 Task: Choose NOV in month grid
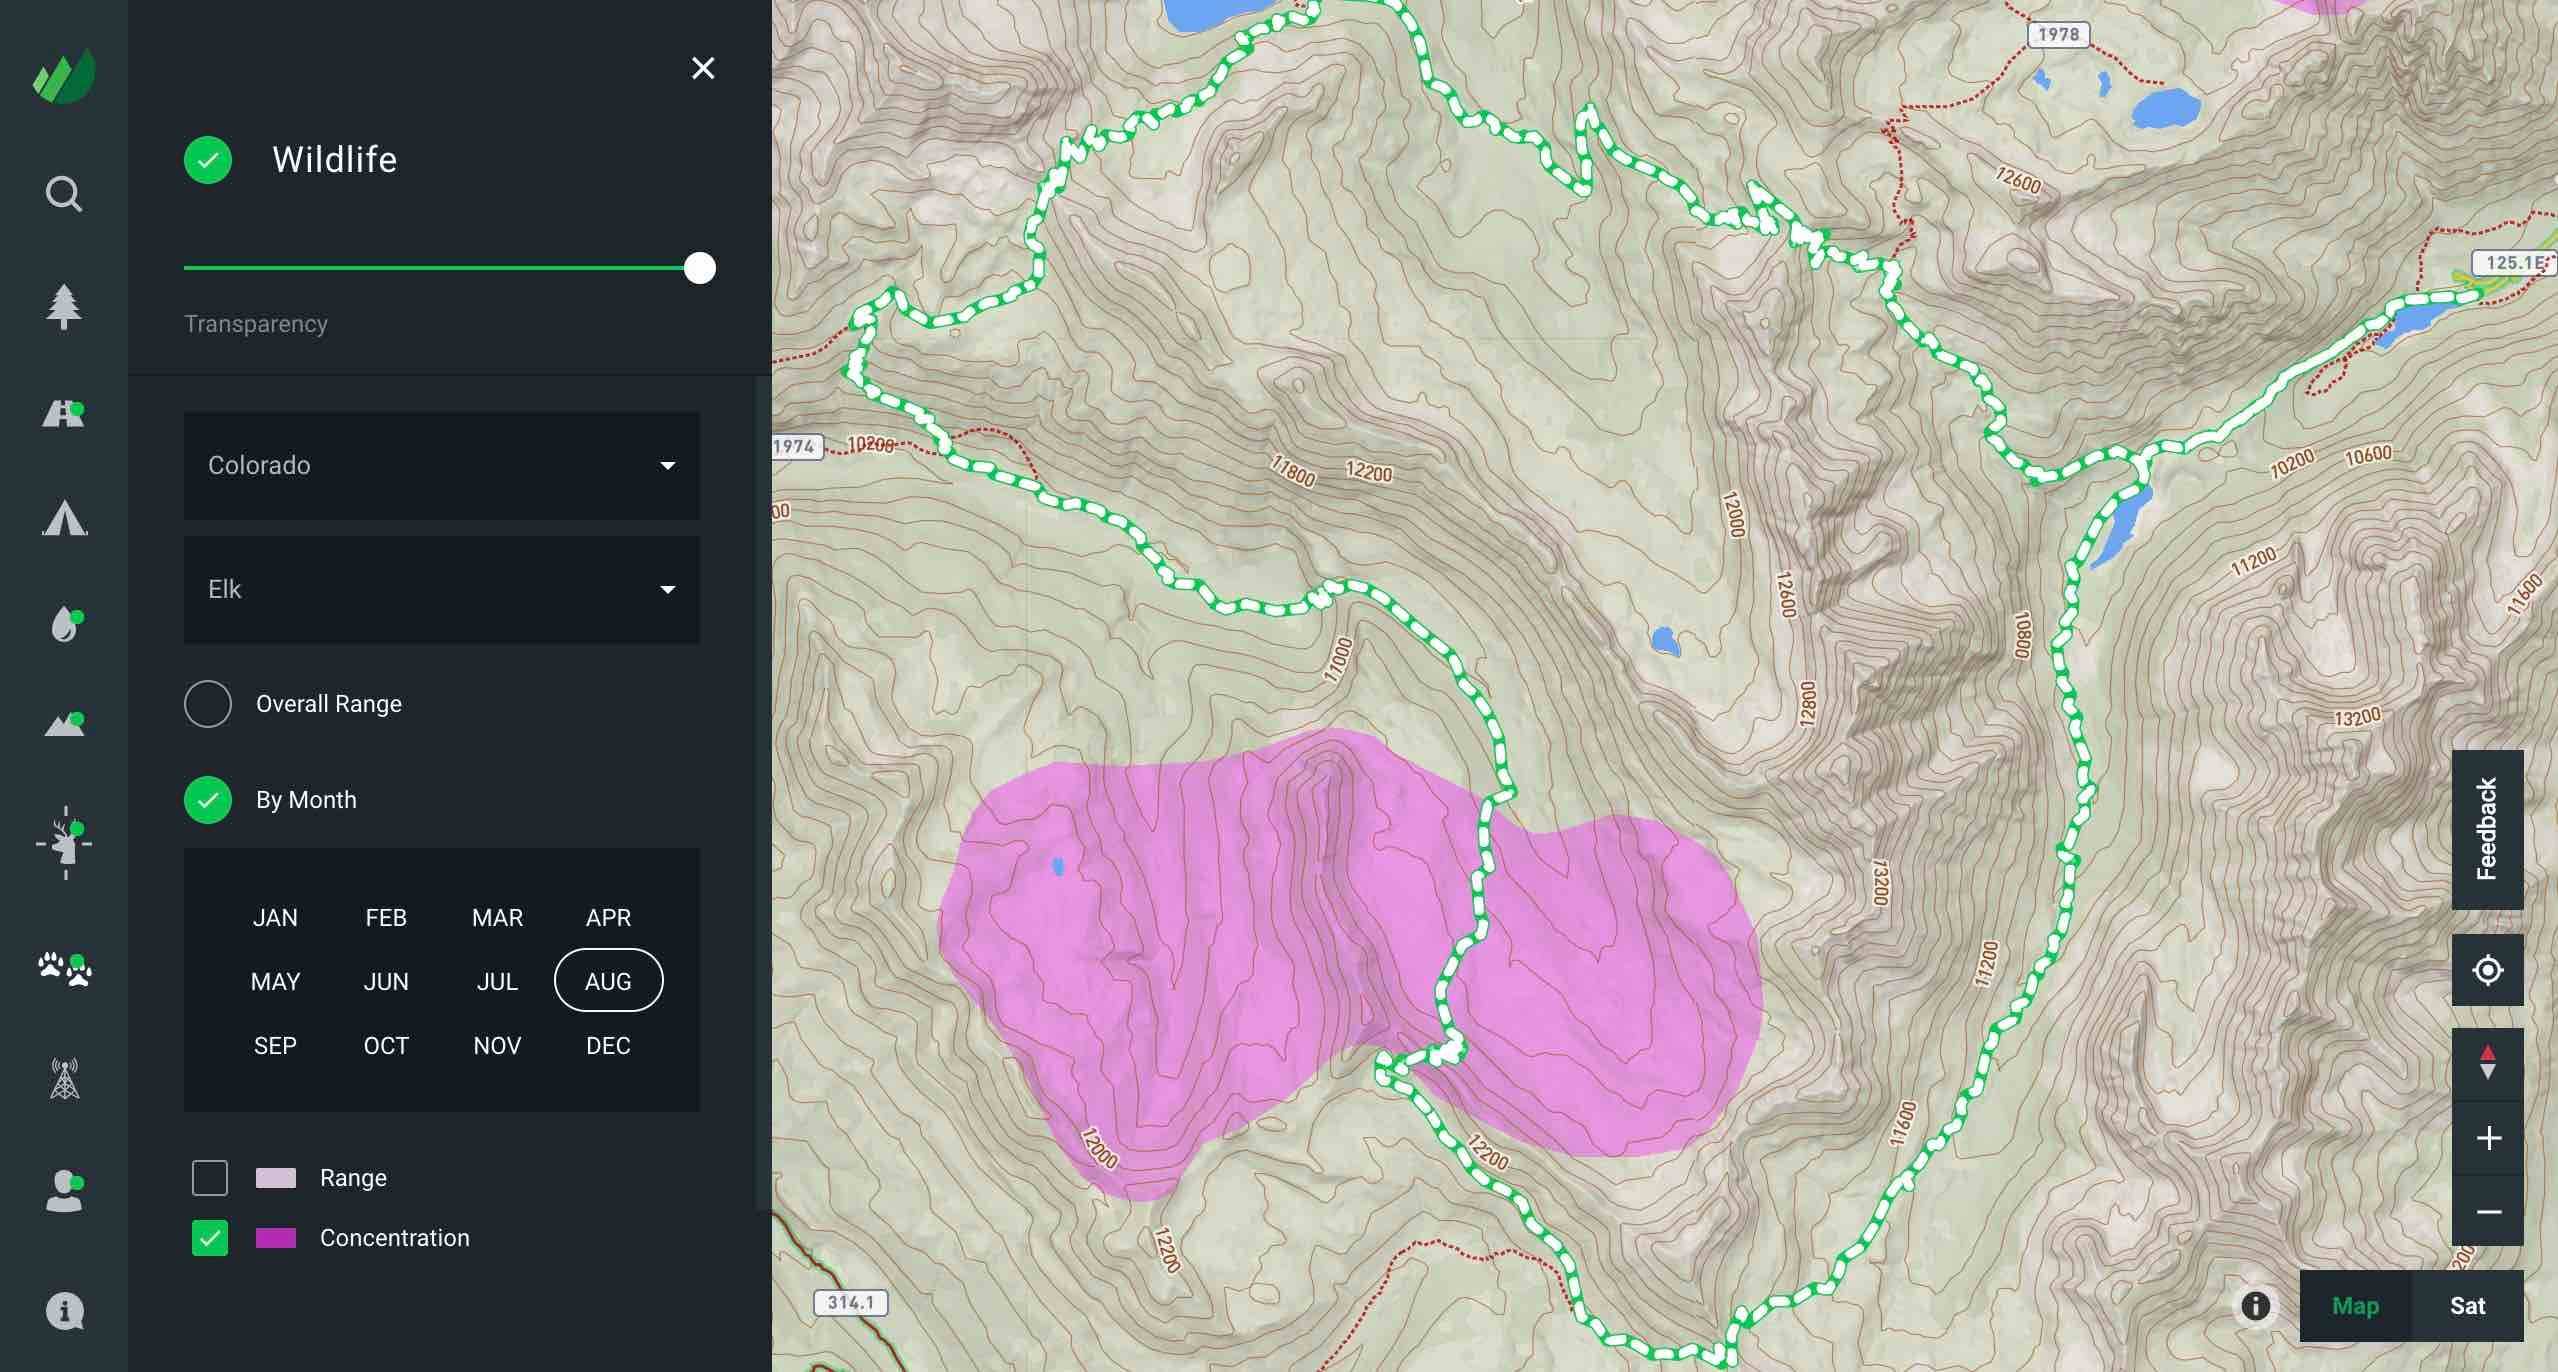tap(497, 1046)
